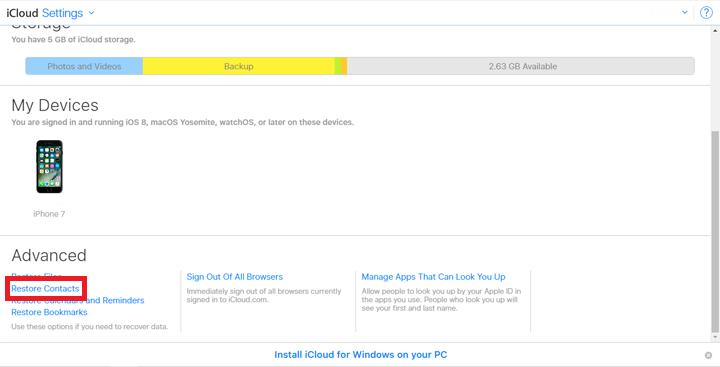Click Sign Out Of All Browsers

pos(235,277)
